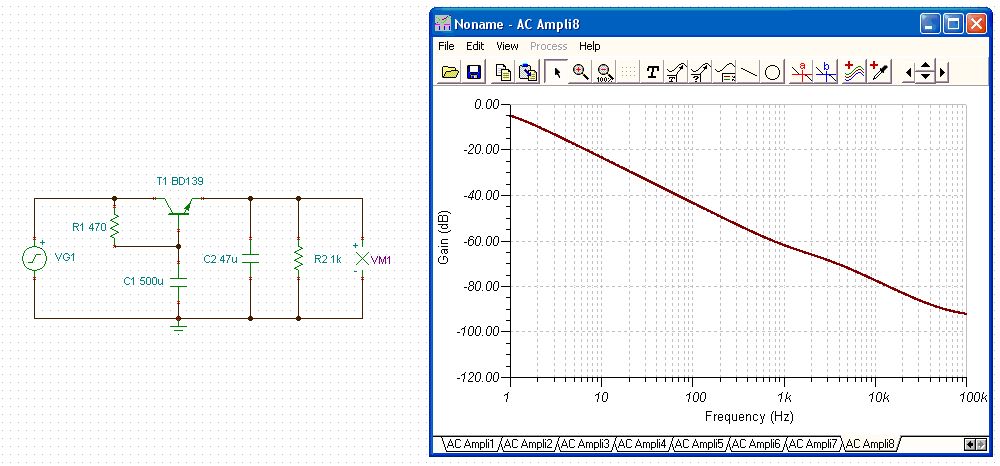The image size is (1000, 466).
Task: Click the ground symbol in the schematic
Action: pos(179,328)
